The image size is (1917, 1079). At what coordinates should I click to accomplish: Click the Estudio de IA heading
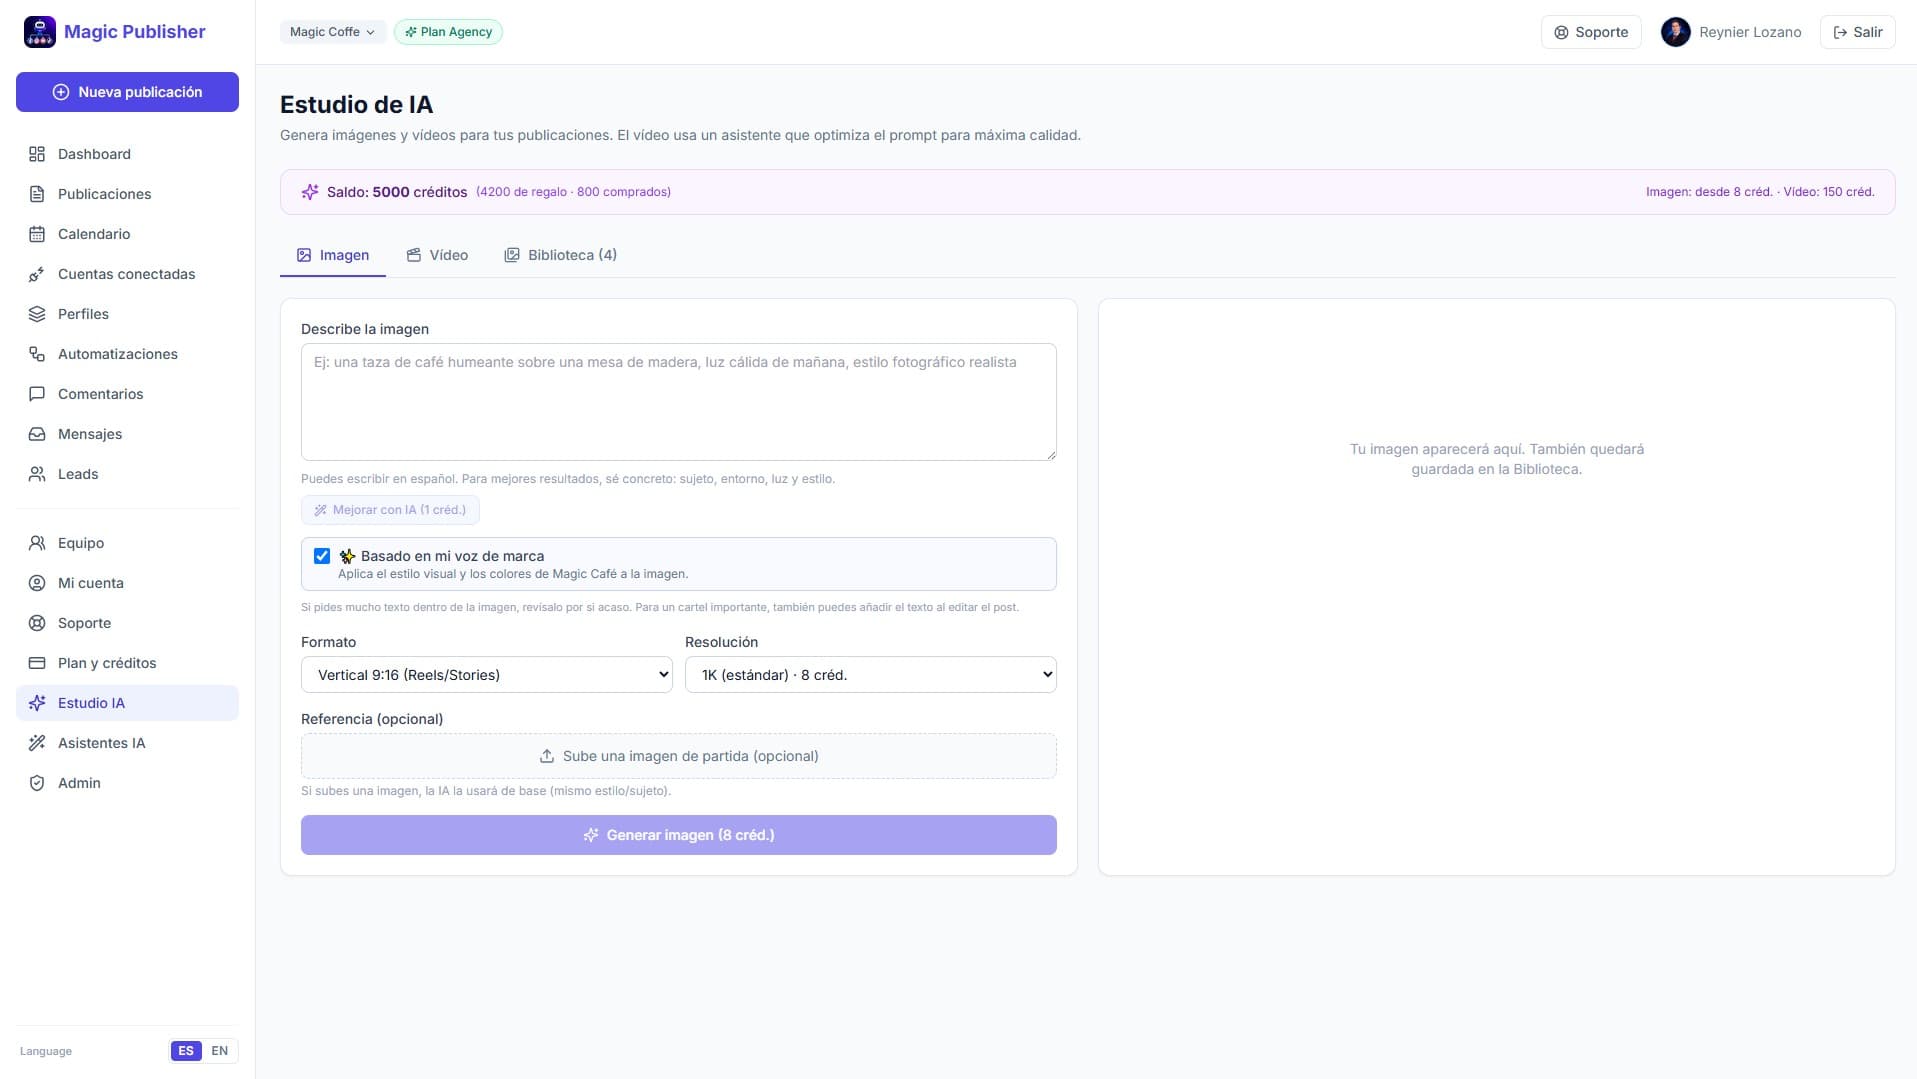[356, 105]
